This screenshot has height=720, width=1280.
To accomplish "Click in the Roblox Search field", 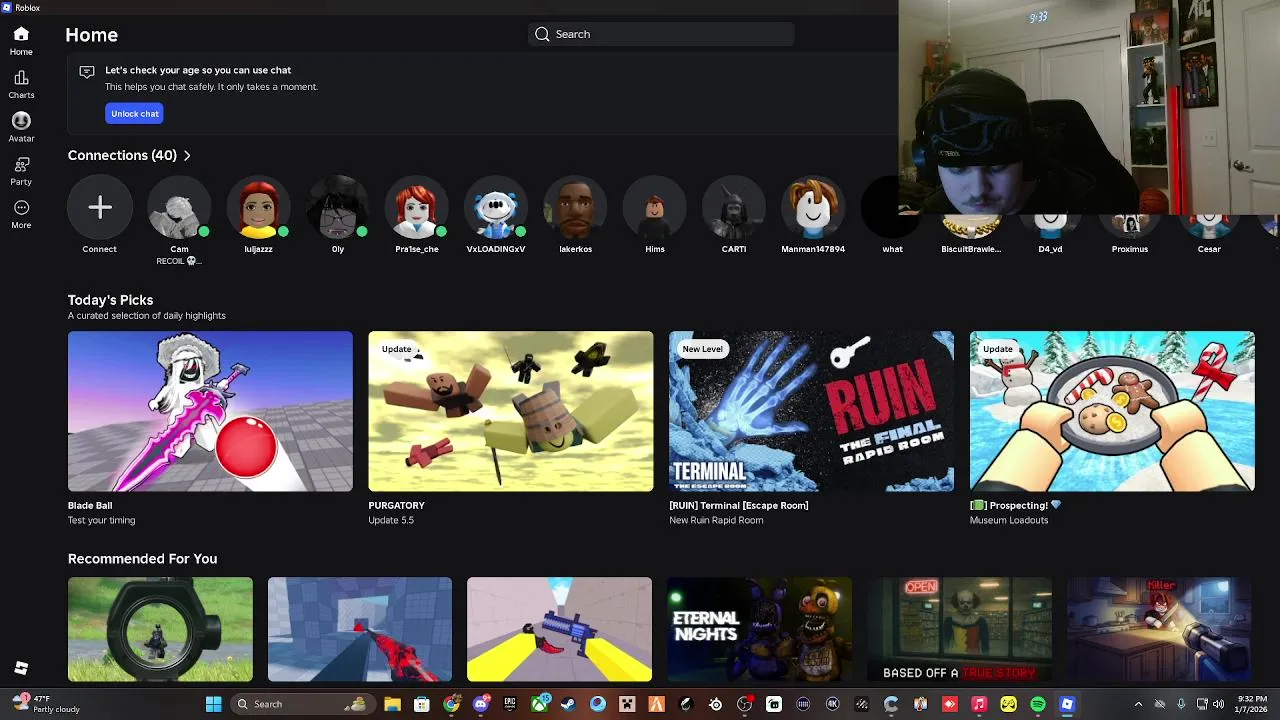I will point(661,34).
